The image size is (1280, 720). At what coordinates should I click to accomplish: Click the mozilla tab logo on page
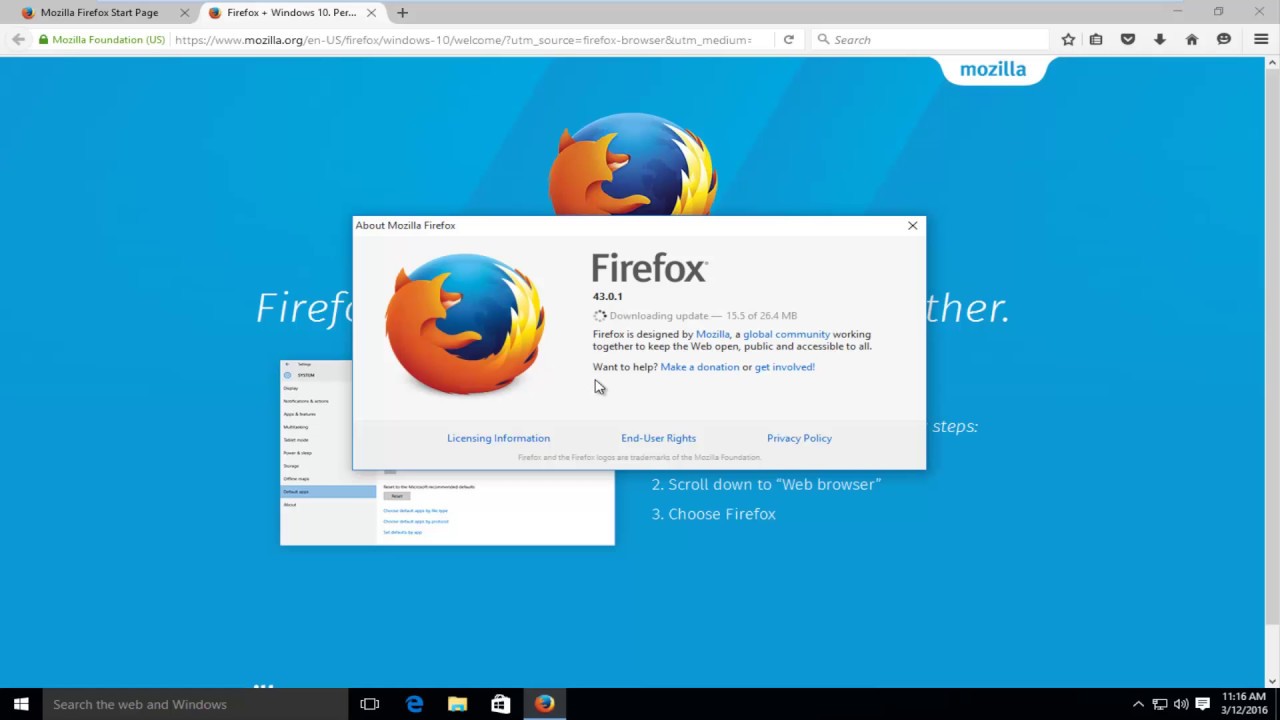(993, 70)
